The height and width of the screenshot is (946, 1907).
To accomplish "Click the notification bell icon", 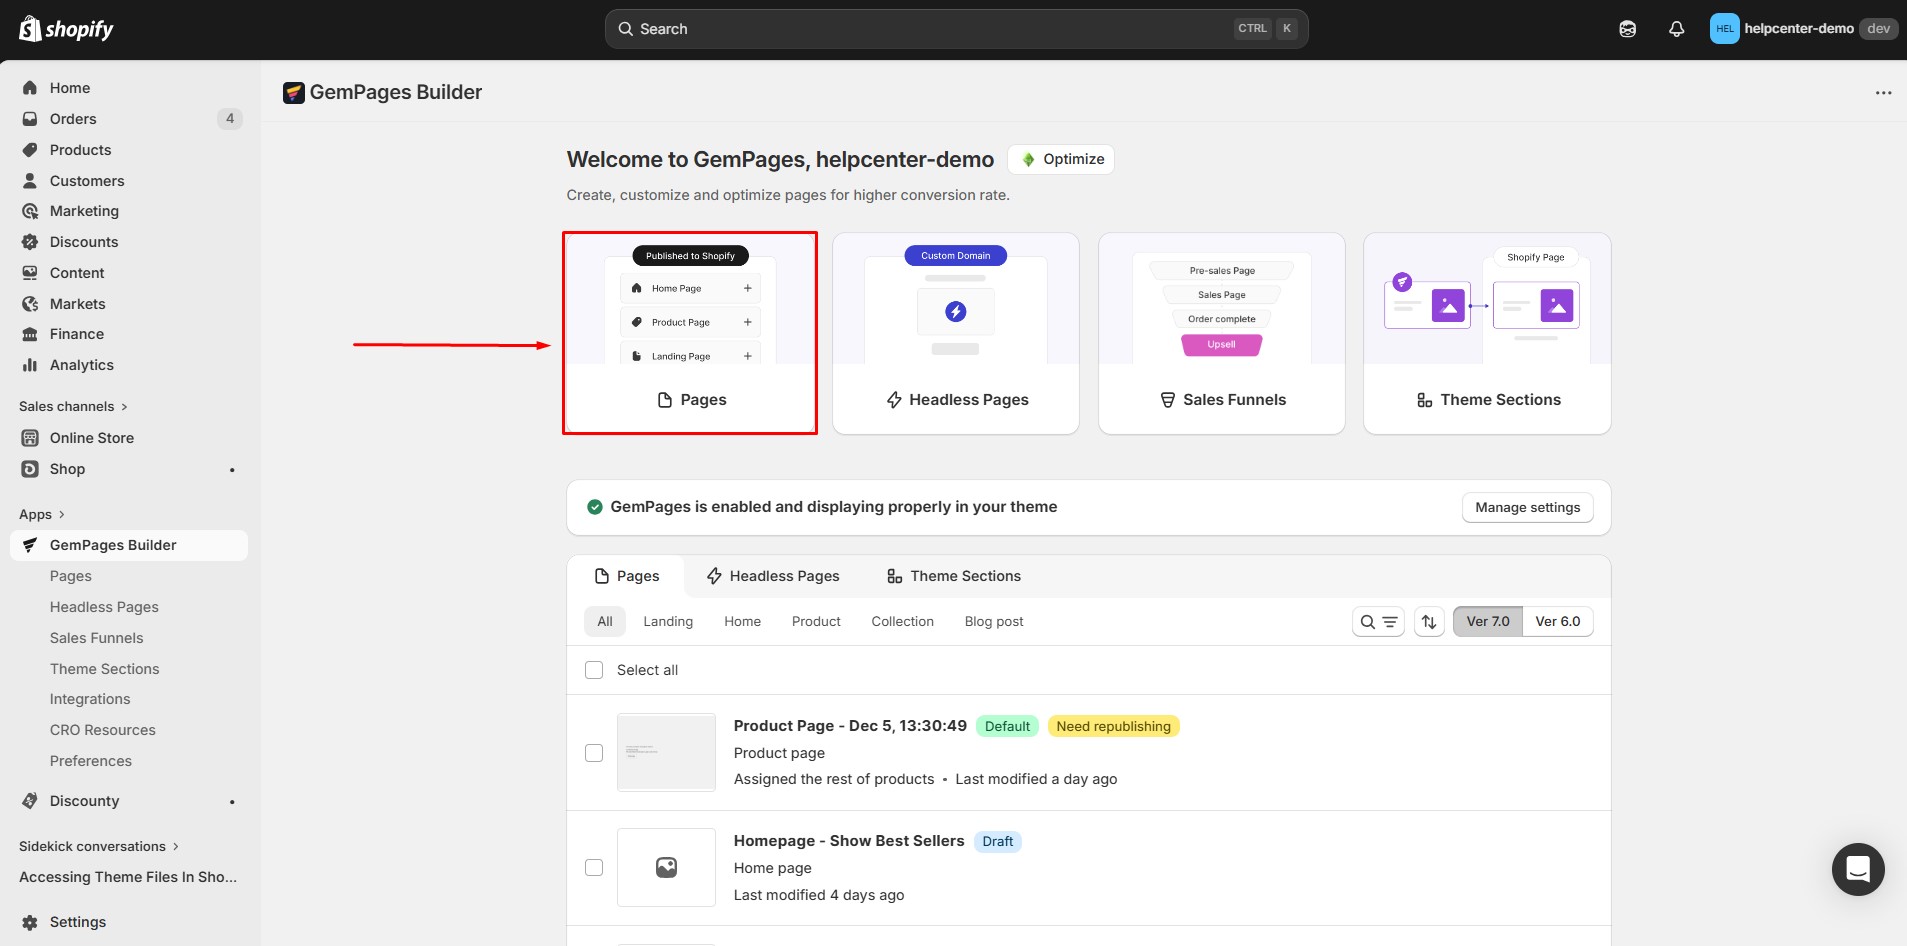I will (x=1675, y=28).
